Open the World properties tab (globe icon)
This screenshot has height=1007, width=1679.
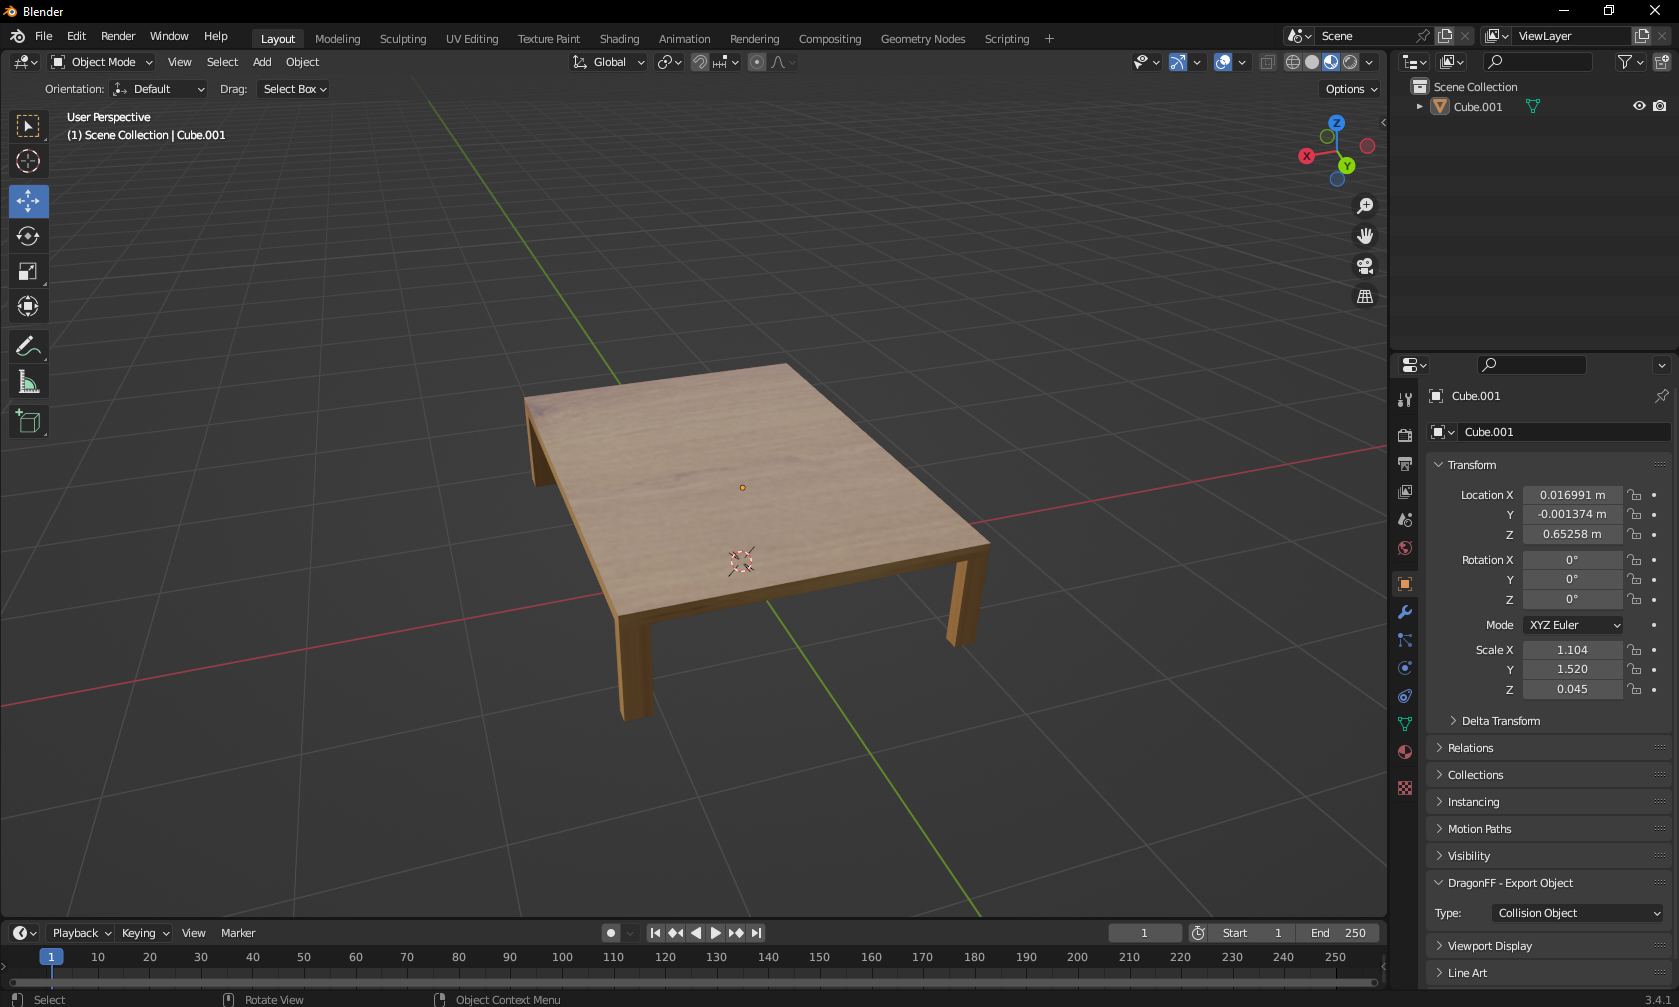point(1405,548)
